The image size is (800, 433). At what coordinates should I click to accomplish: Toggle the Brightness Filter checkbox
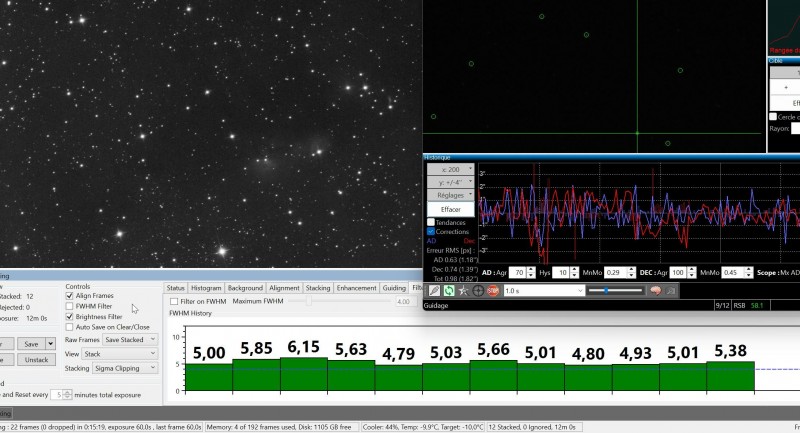pyautogui.click(x=69, y=317)
